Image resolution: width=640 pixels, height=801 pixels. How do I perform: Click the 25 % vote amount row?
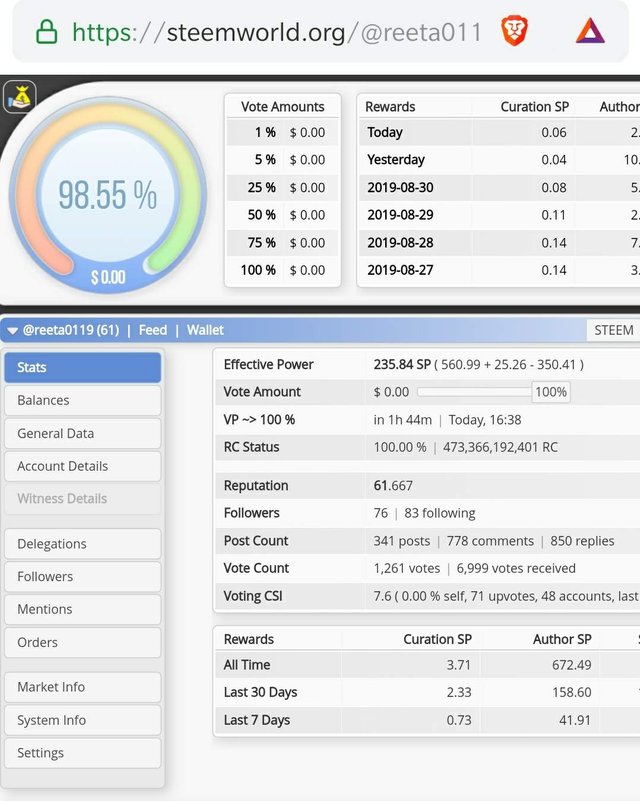[282, 187]
